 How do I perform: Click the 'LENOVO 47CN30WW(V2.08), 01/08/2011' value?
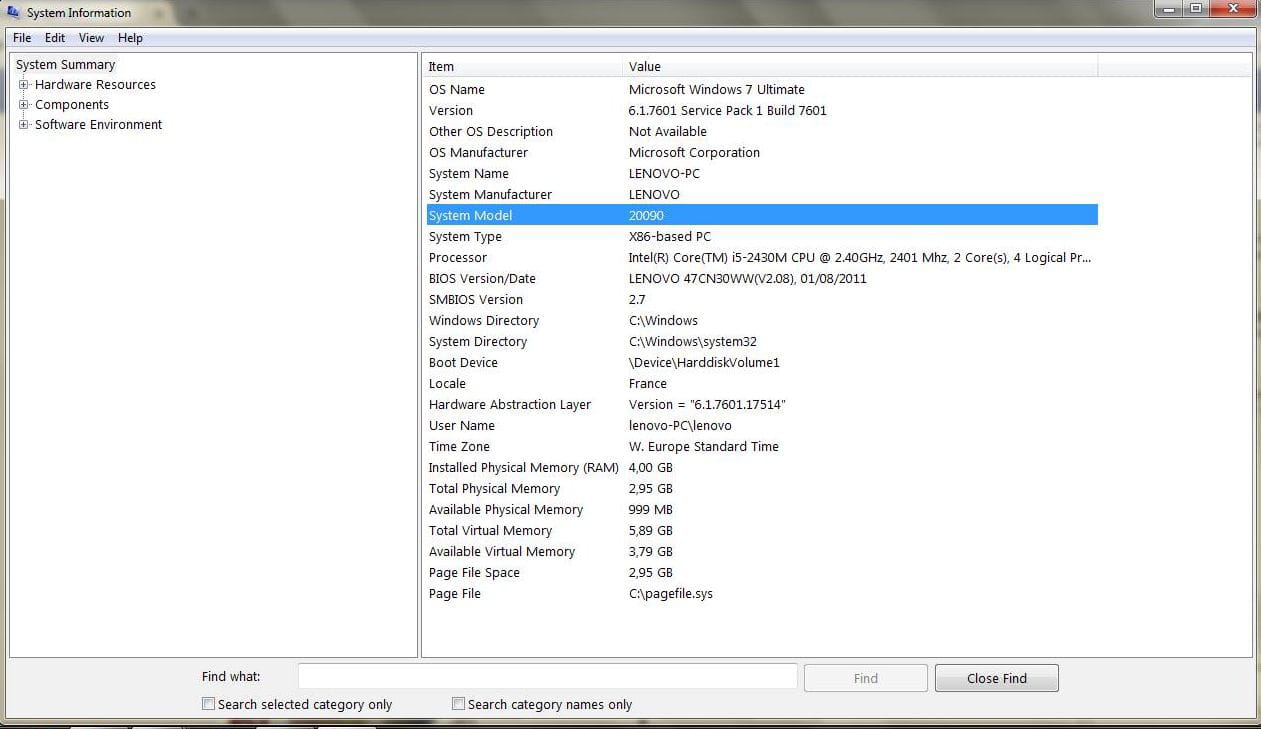pyautogui.click(x=747, y=279)
